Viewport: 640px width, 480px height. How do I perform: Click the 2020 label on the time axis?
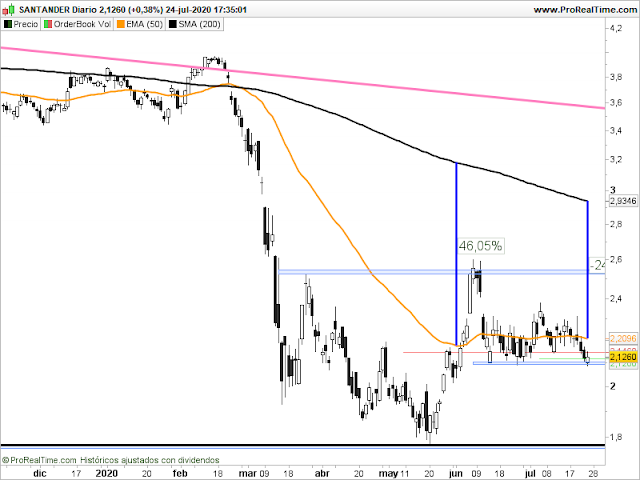click(107, 473)
